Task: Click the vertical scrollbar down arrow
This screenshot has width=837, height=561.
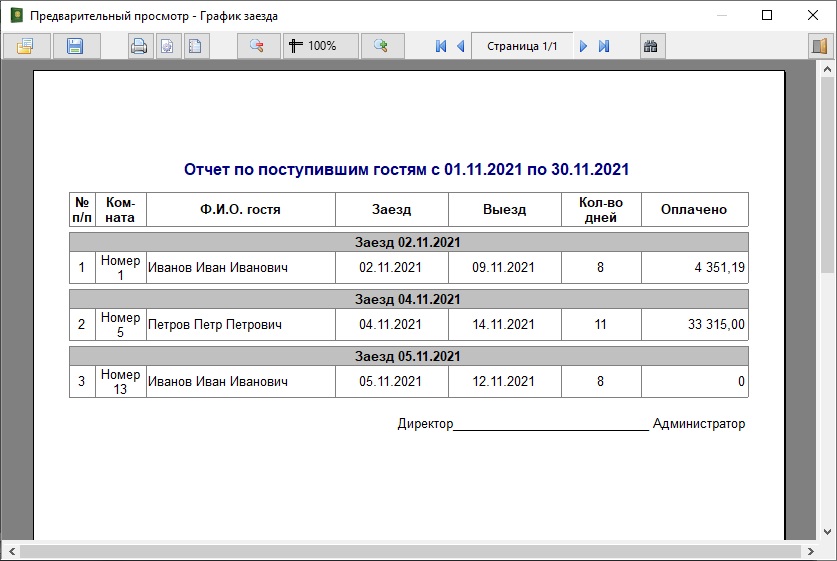Action: pos(827,532)
